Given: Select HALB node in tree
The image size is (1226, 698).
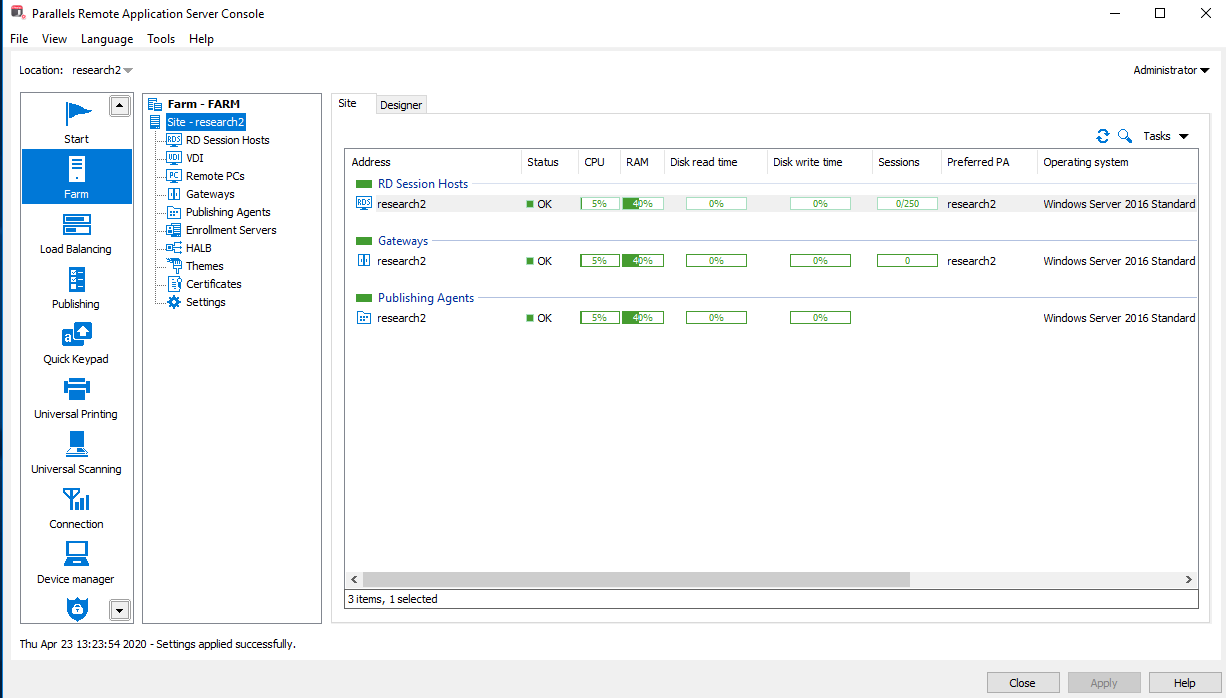Looking at the screenshot, I should 198,248.
